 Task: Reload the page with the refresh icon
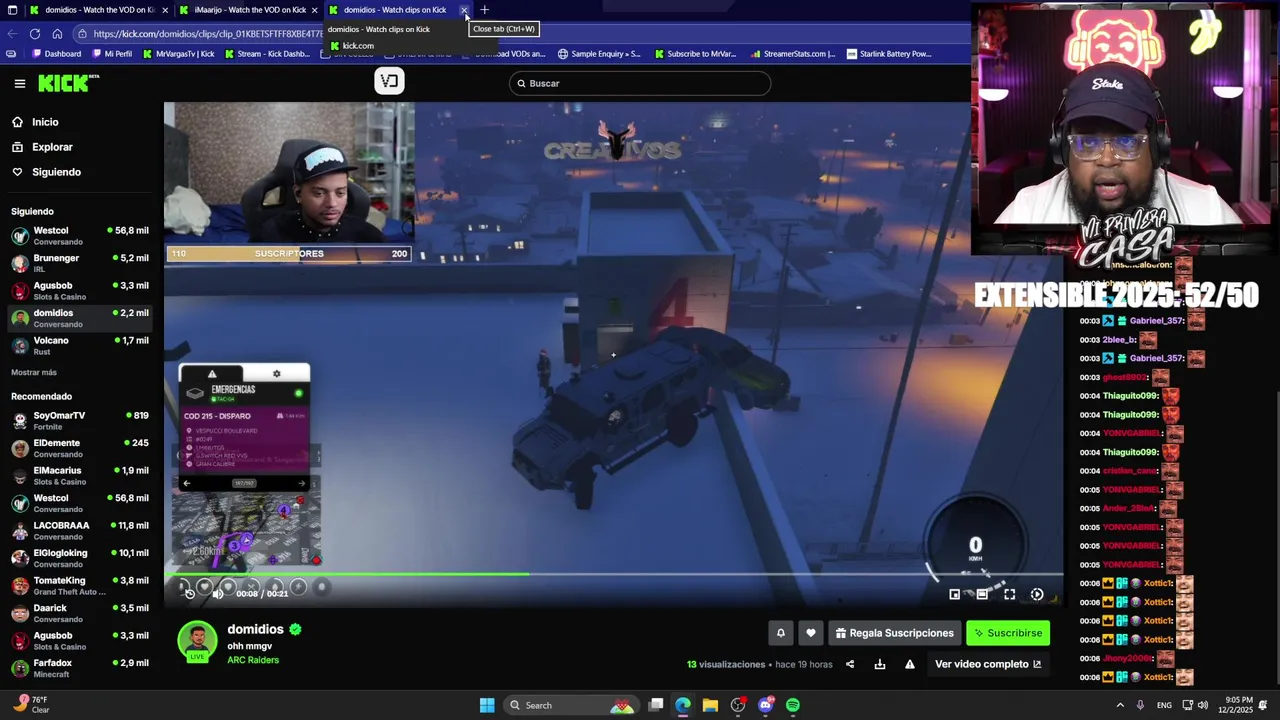pos(35,33)
